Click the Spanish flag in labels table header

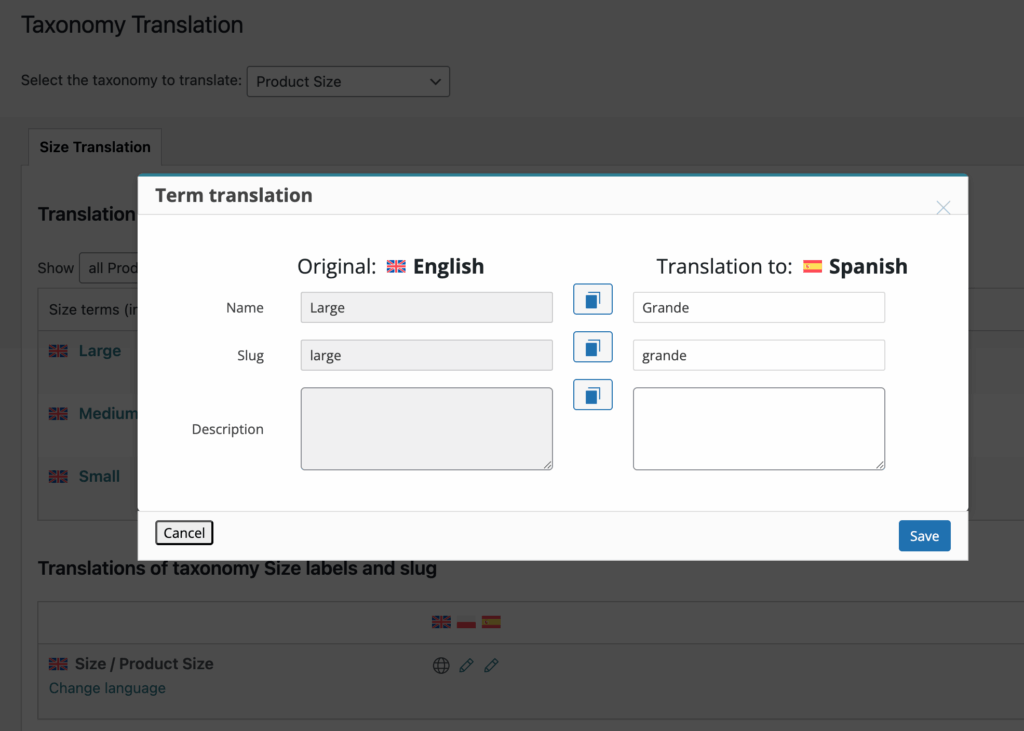pos(491,622)
